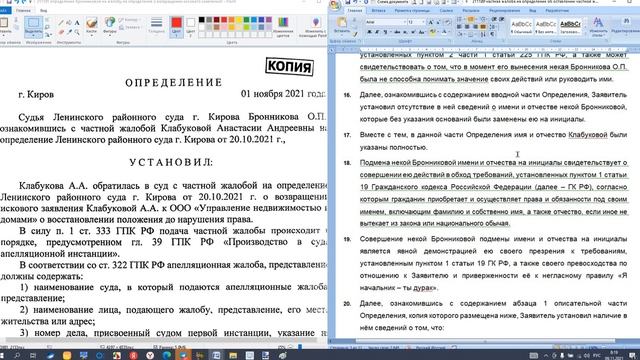Open line spacing dropdown in Word

[x=493, y=27]
